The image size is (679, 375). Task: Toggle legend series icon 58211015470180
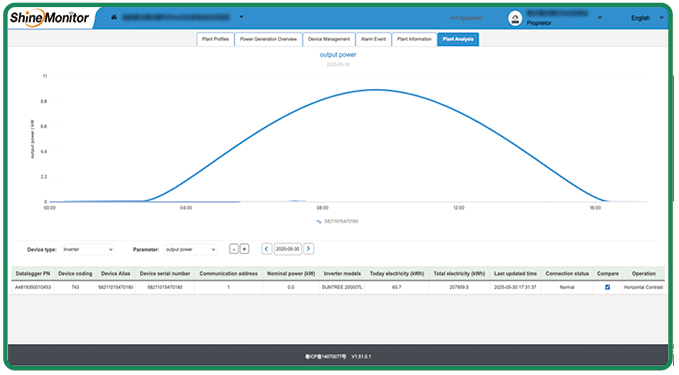[319, 221]
